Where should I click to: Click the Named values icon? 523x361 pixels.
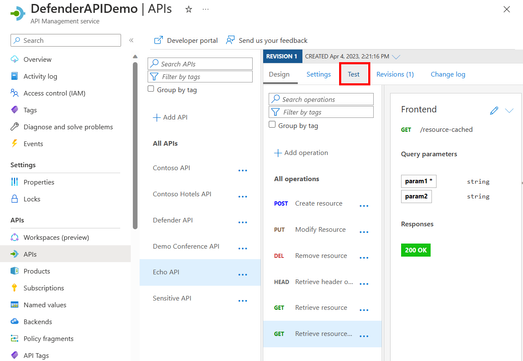[x=14, y=305]
